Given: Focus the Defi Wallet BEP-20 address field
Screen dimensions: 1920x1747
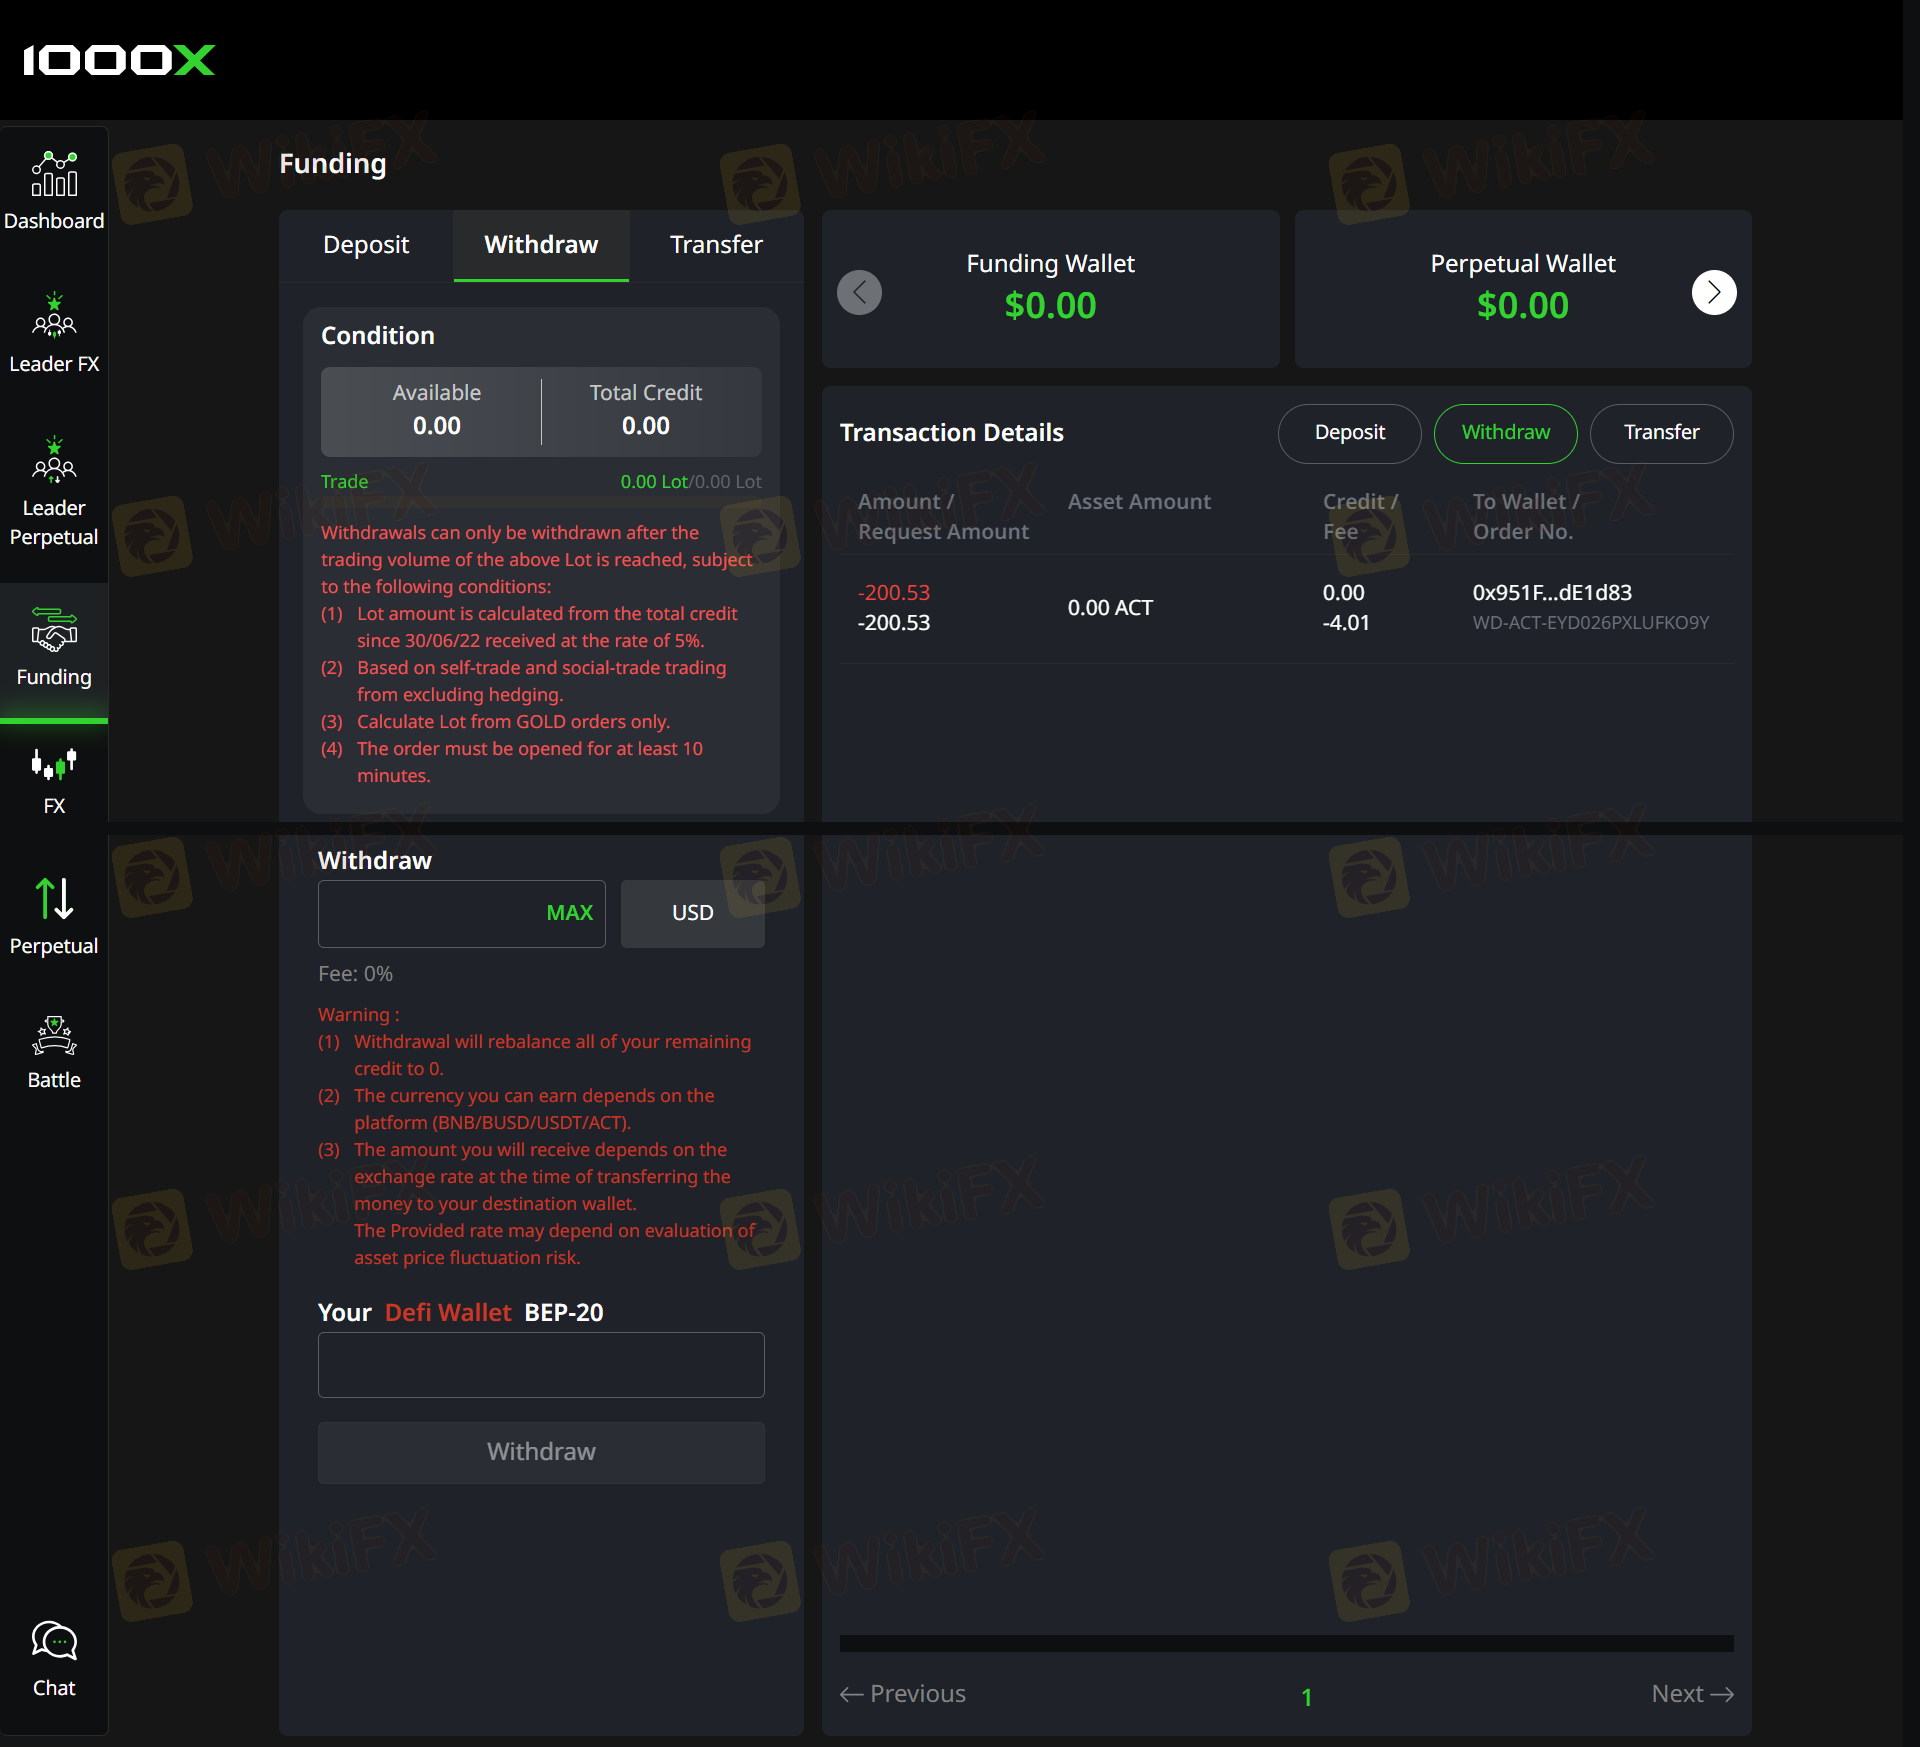Looking at the screenshot, I should point(541,1365).
